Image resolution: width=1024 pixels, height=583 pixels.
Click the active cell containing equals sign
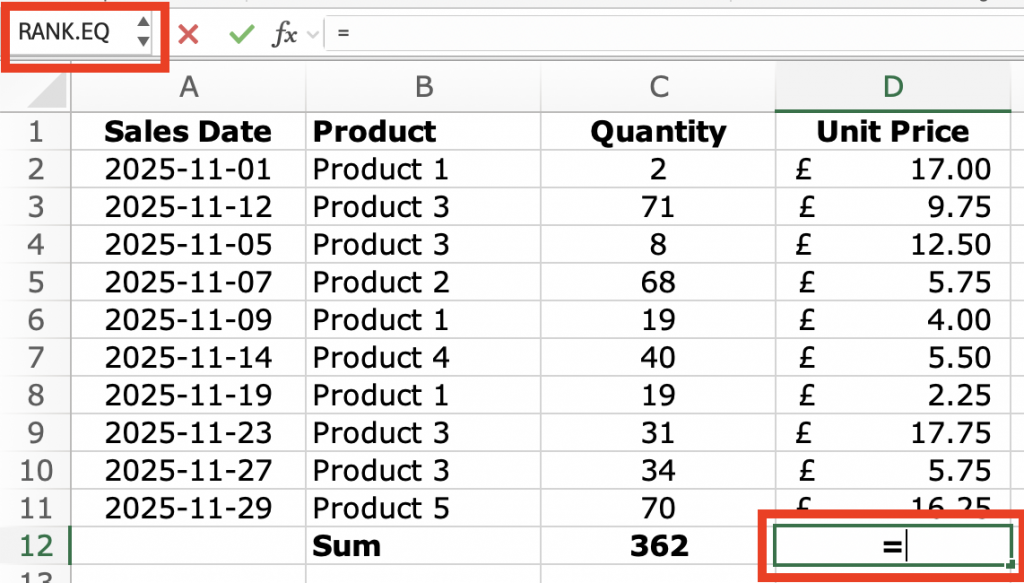[x=893, y=547]
